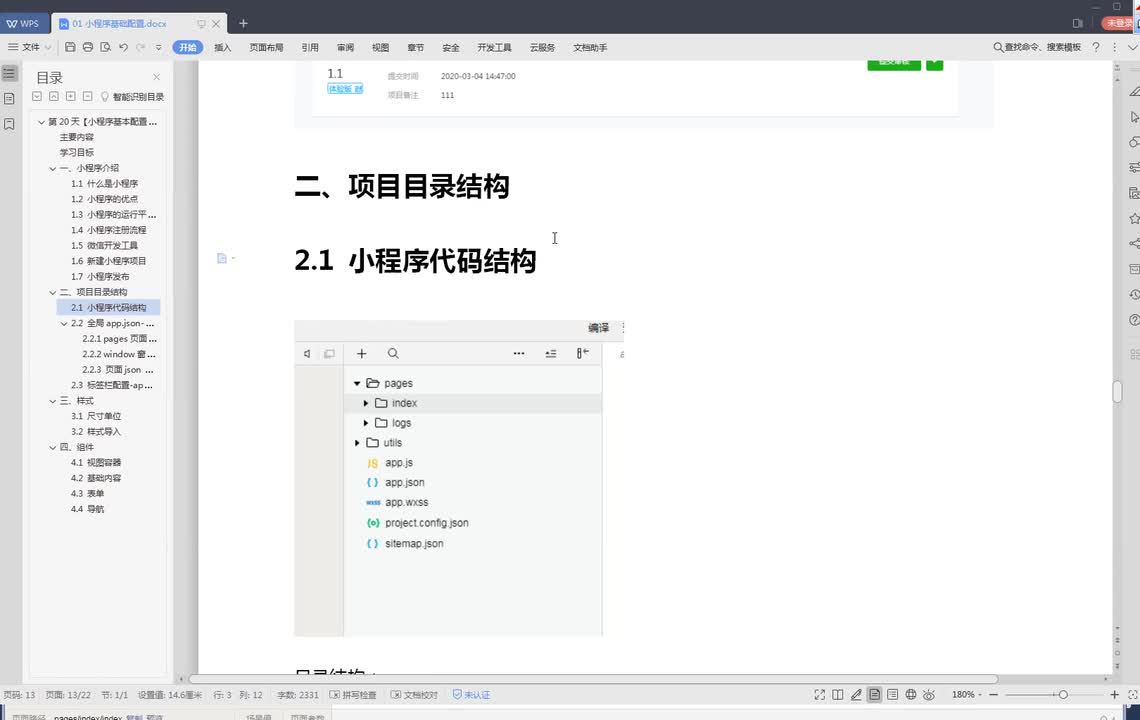Screen dimensions: 1140x720
Task: Open the 文档助手 tab
Action: click(590, 47)
